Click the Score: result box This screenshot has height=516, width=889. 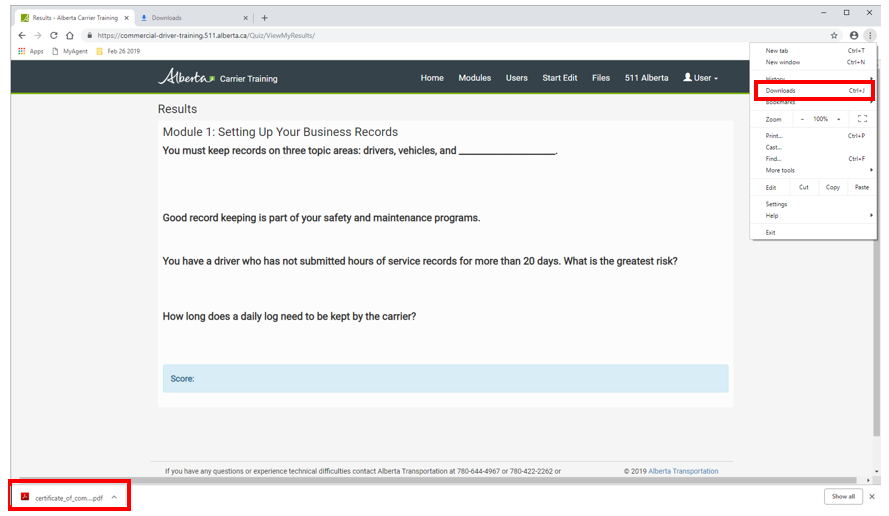coord(446,378)
